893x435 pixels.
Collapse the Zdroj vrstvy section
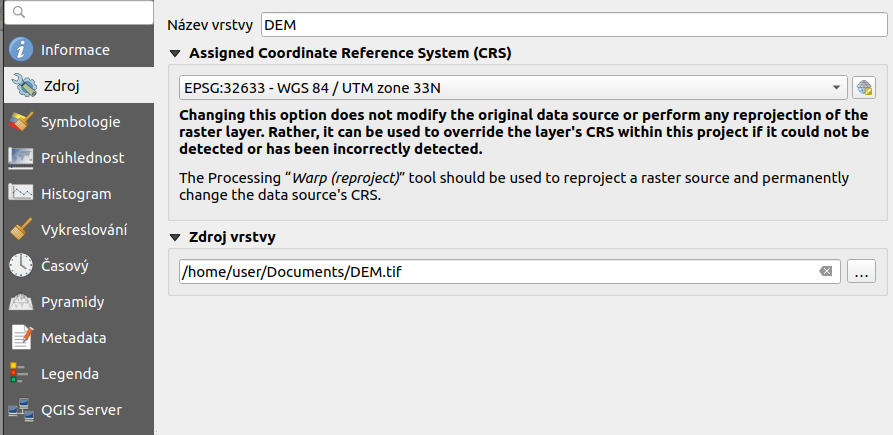click(175, 237)
